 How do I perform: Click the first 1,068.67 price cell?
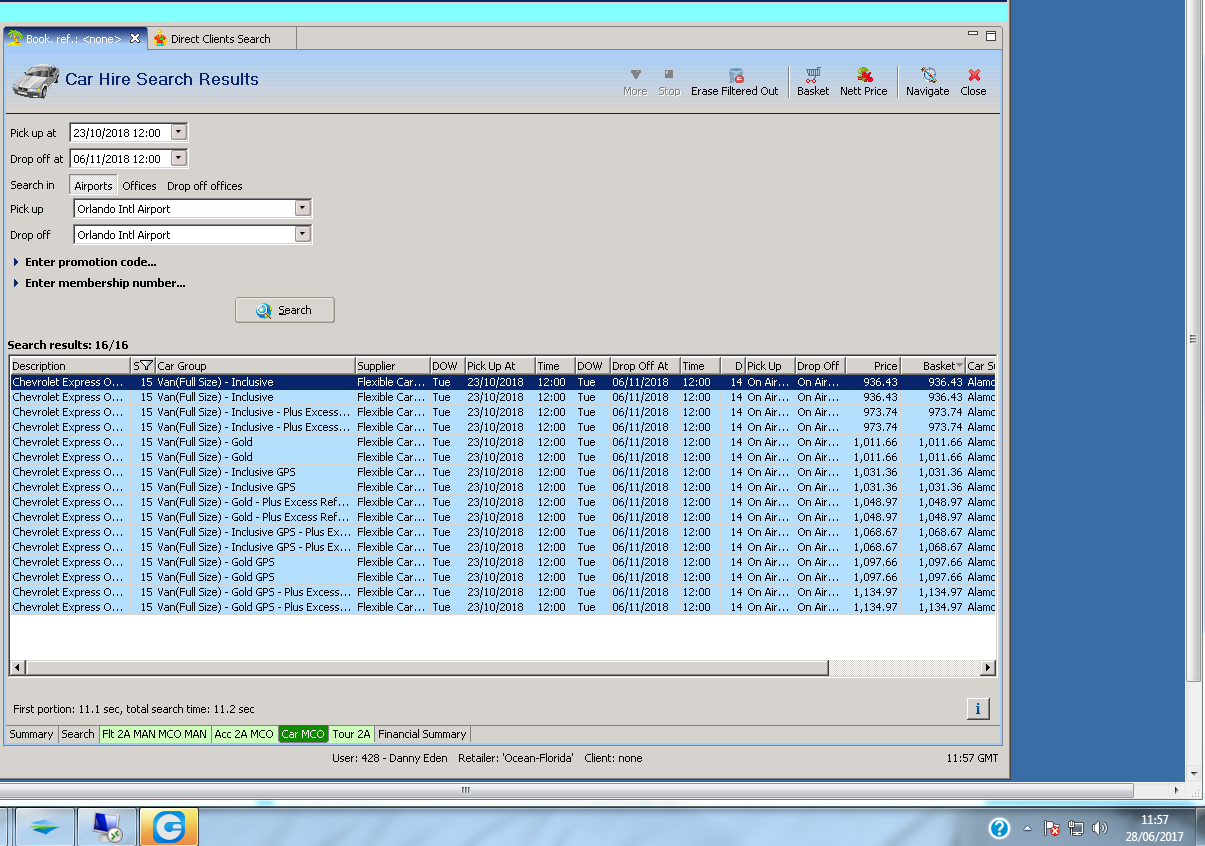click(875, 532)
